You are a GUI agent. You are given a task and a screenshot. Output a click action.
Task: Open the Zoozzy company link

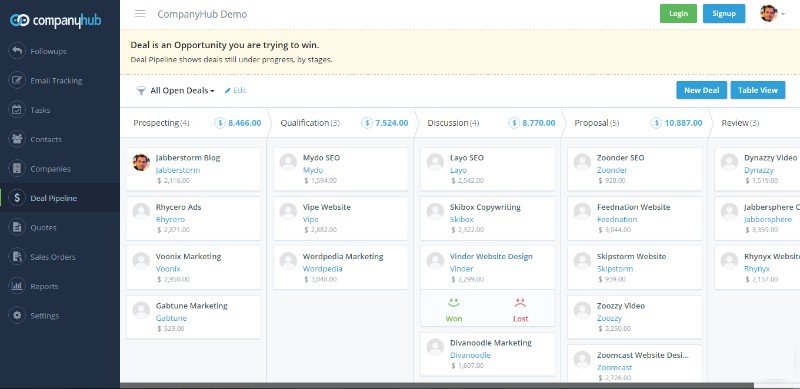pos(609,318)
